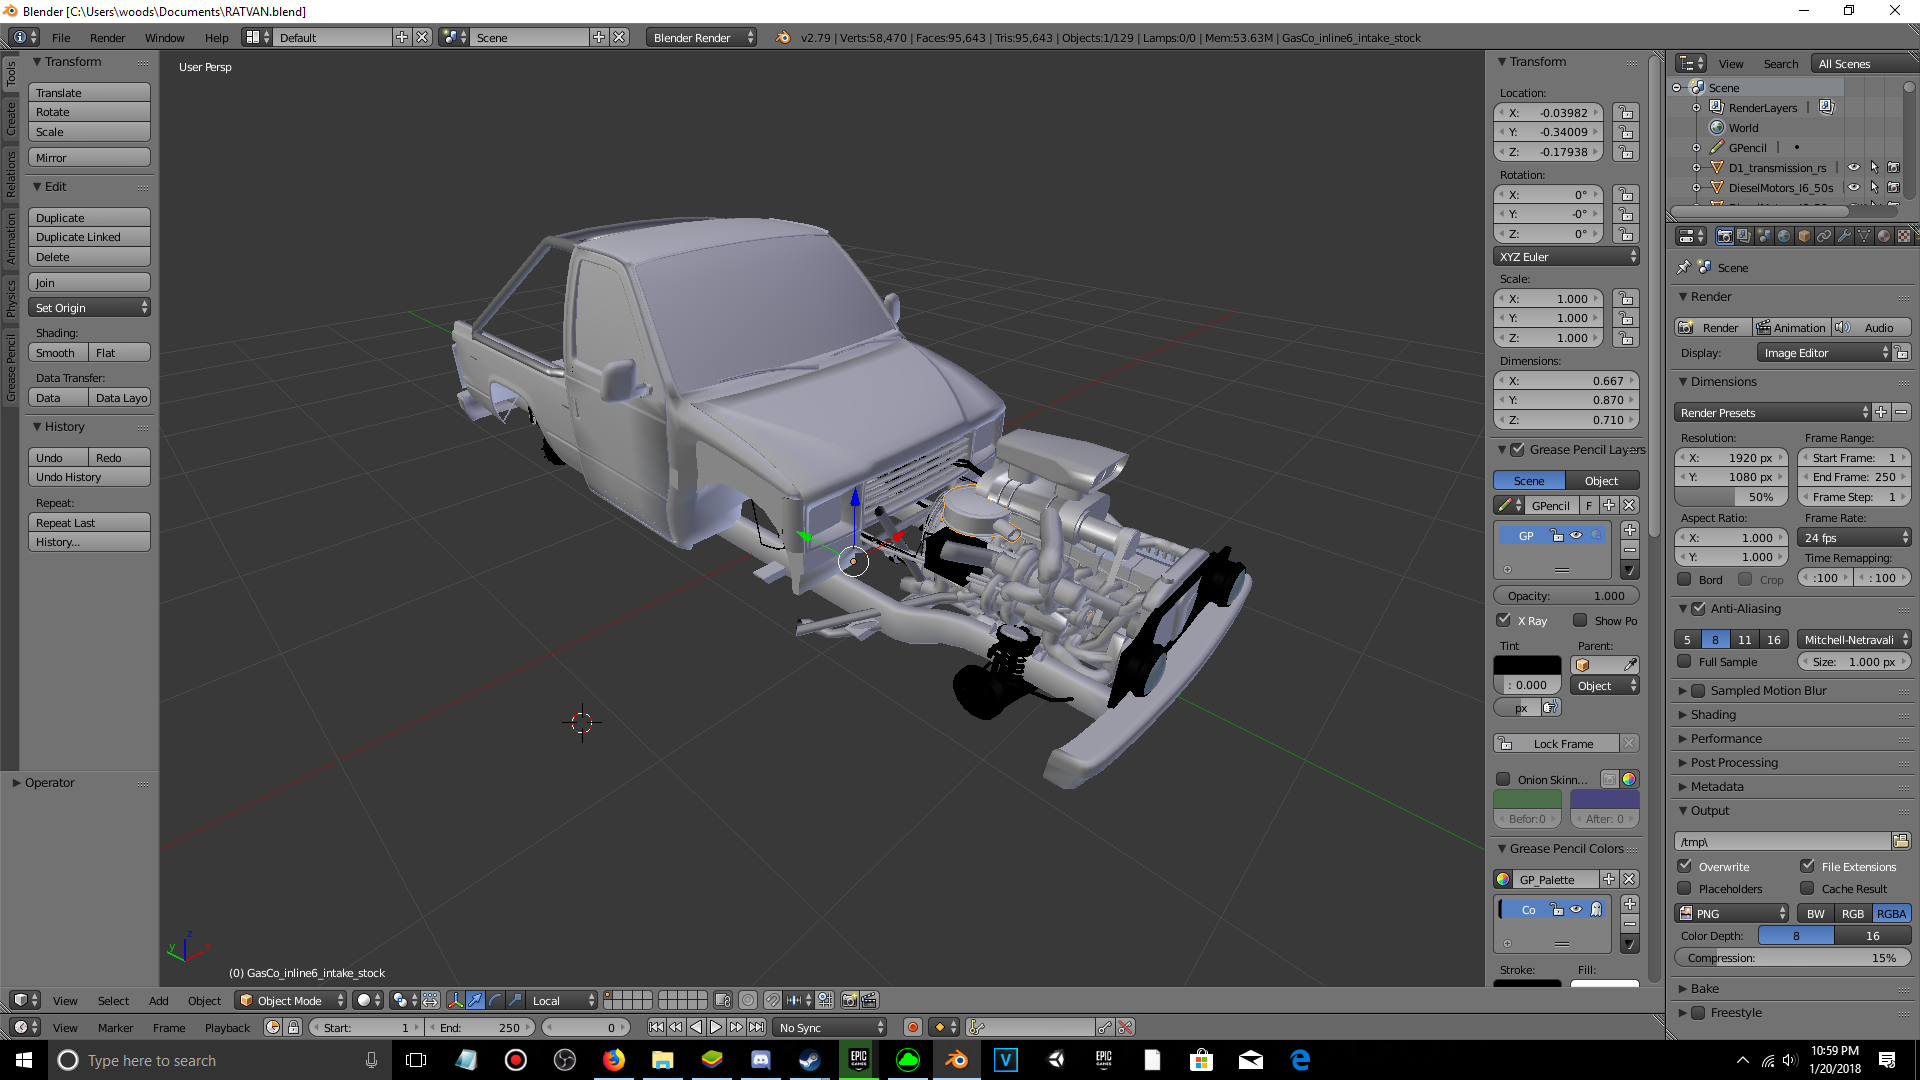Expand the Performance panel
The width and height of the screenshot is (1920, 1080).
[x=1726, y=738]
